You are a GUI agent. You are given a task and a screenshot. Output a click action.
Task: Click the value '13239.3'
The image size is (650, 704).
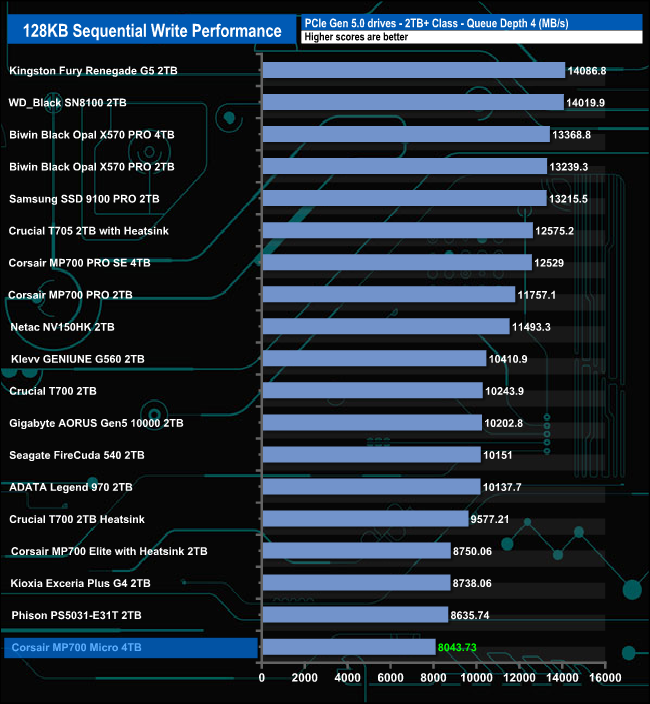click(569, 167)
